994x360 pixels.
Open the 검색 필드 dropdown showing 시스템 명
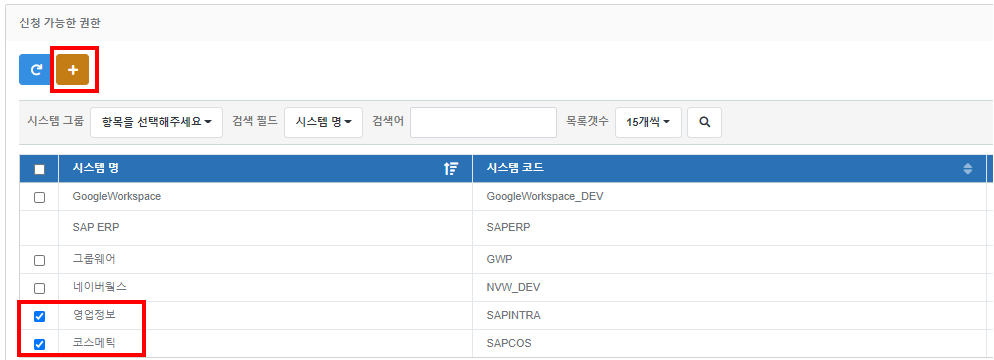(x=323, y=122)
